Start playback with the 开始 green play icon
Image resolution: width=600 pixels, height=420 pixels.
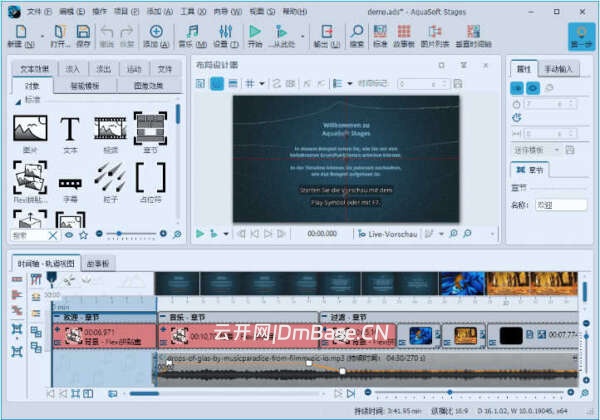click(255, 36)
